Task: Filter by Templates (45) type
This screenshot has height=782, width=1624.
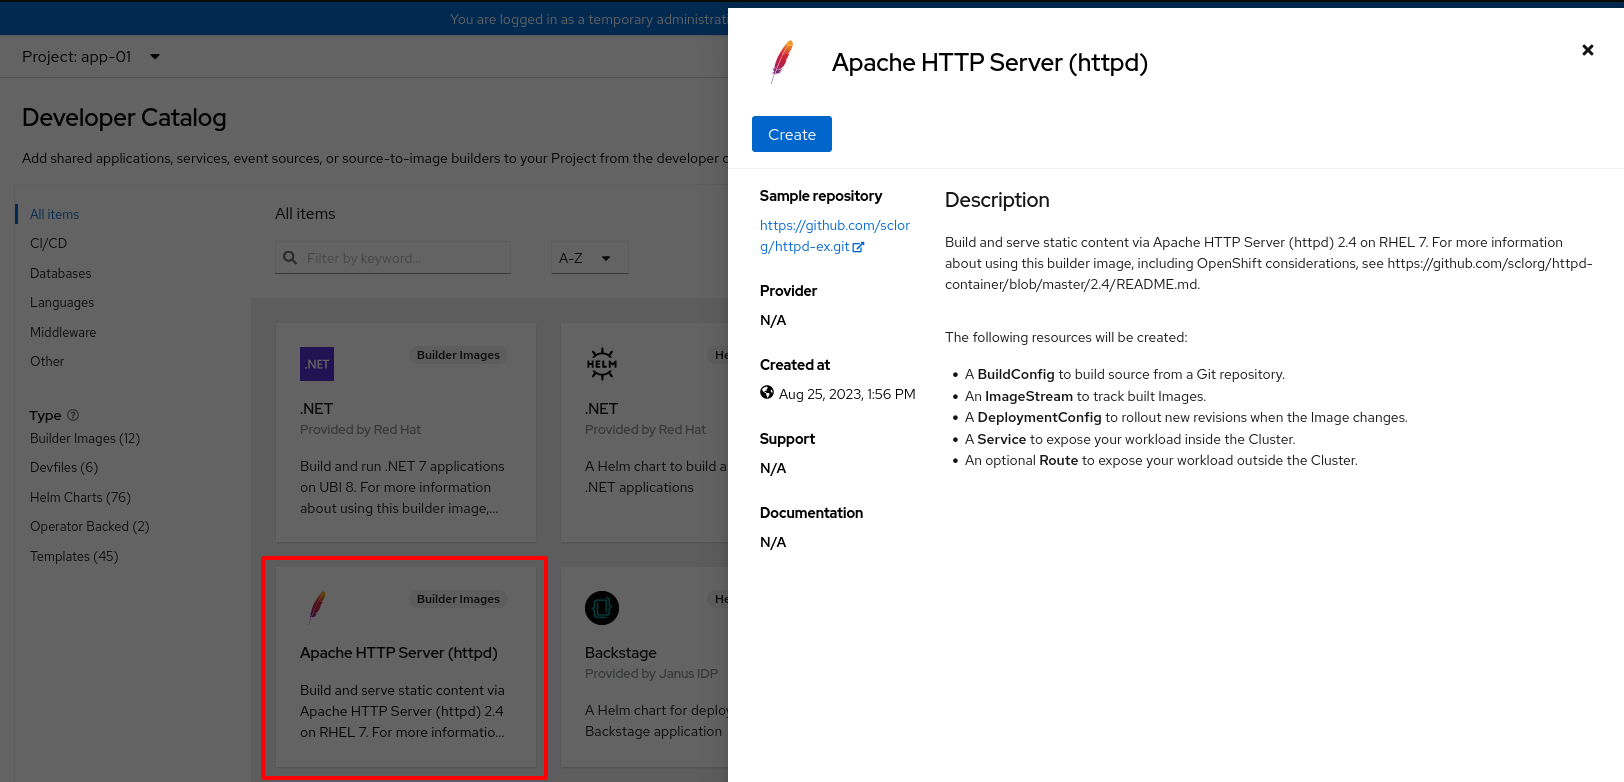Action: click(x=74, y=556)
